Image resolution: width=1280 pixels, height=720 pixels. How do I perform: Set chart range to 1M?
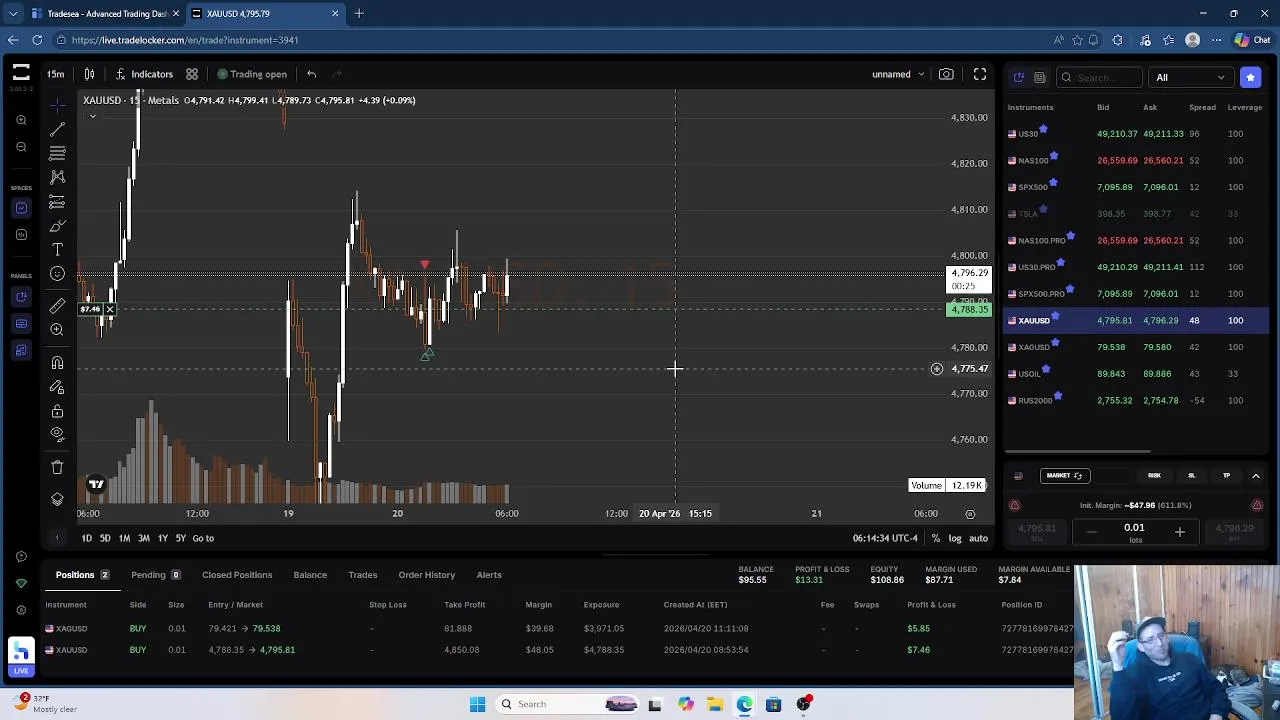click(124, 538)
